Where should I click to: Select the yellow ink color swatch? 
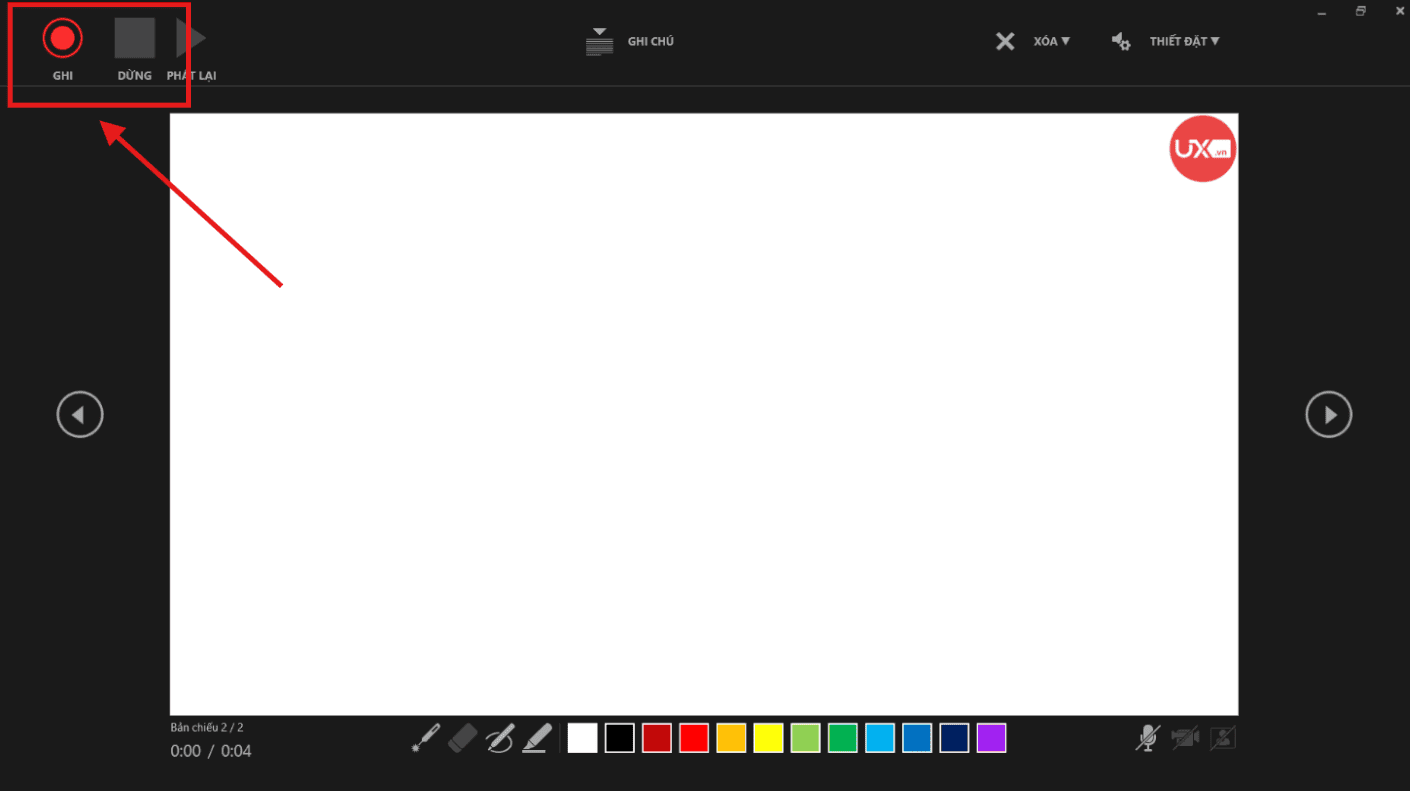pos(768,738)
